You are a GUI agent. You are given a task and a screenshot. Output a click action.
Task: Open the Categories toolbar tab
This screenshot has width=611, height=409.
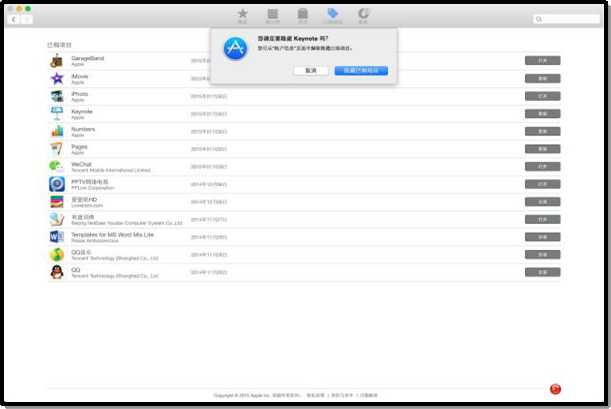click(302, 14)
